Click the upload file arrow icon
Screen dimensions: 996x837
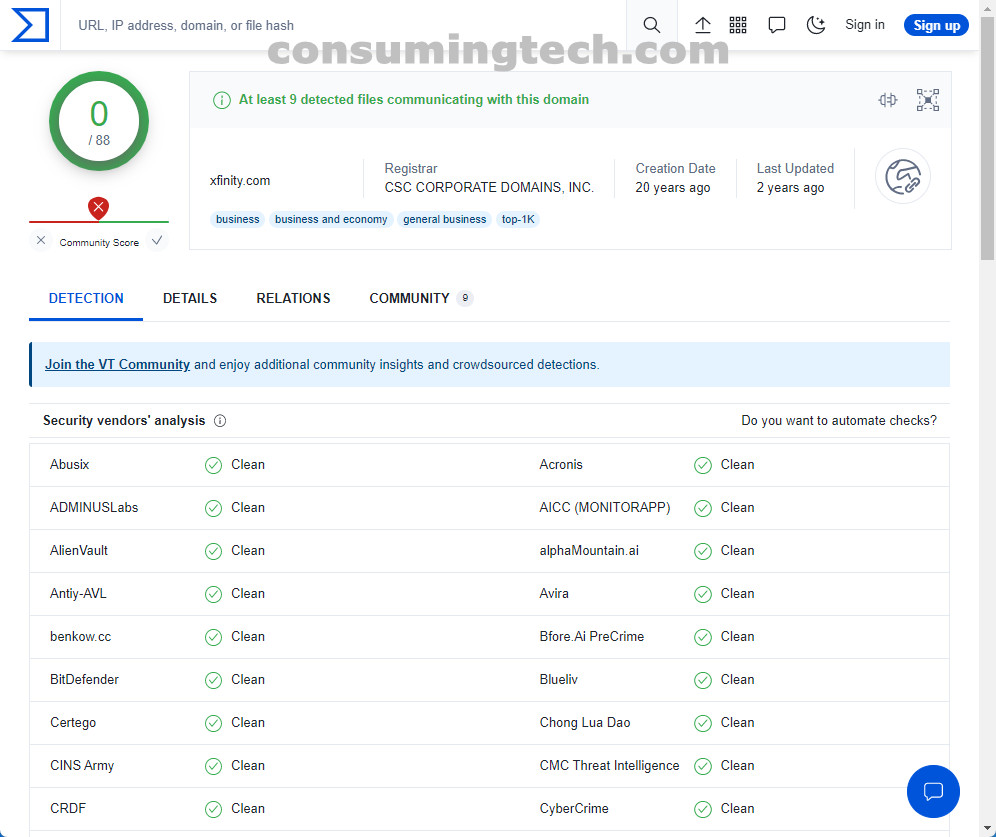[702, 25]
